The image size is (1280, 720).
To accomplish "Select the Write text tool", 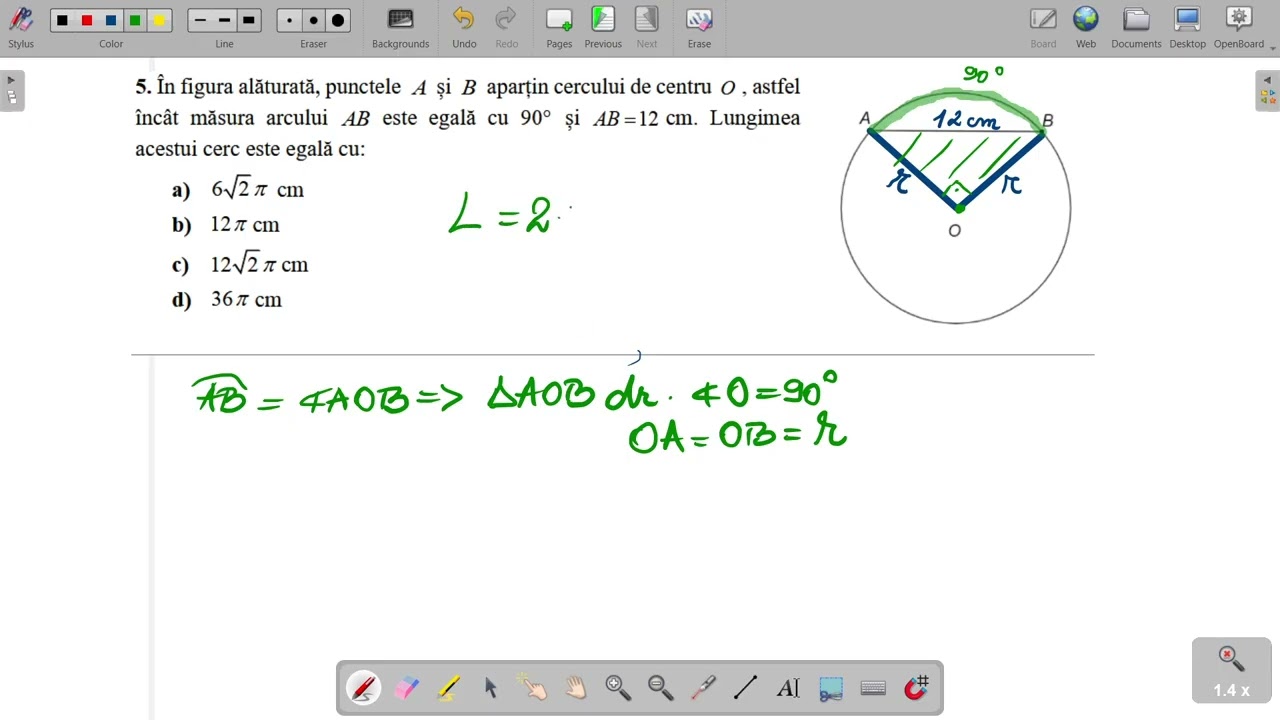I will tap(788, 688).
